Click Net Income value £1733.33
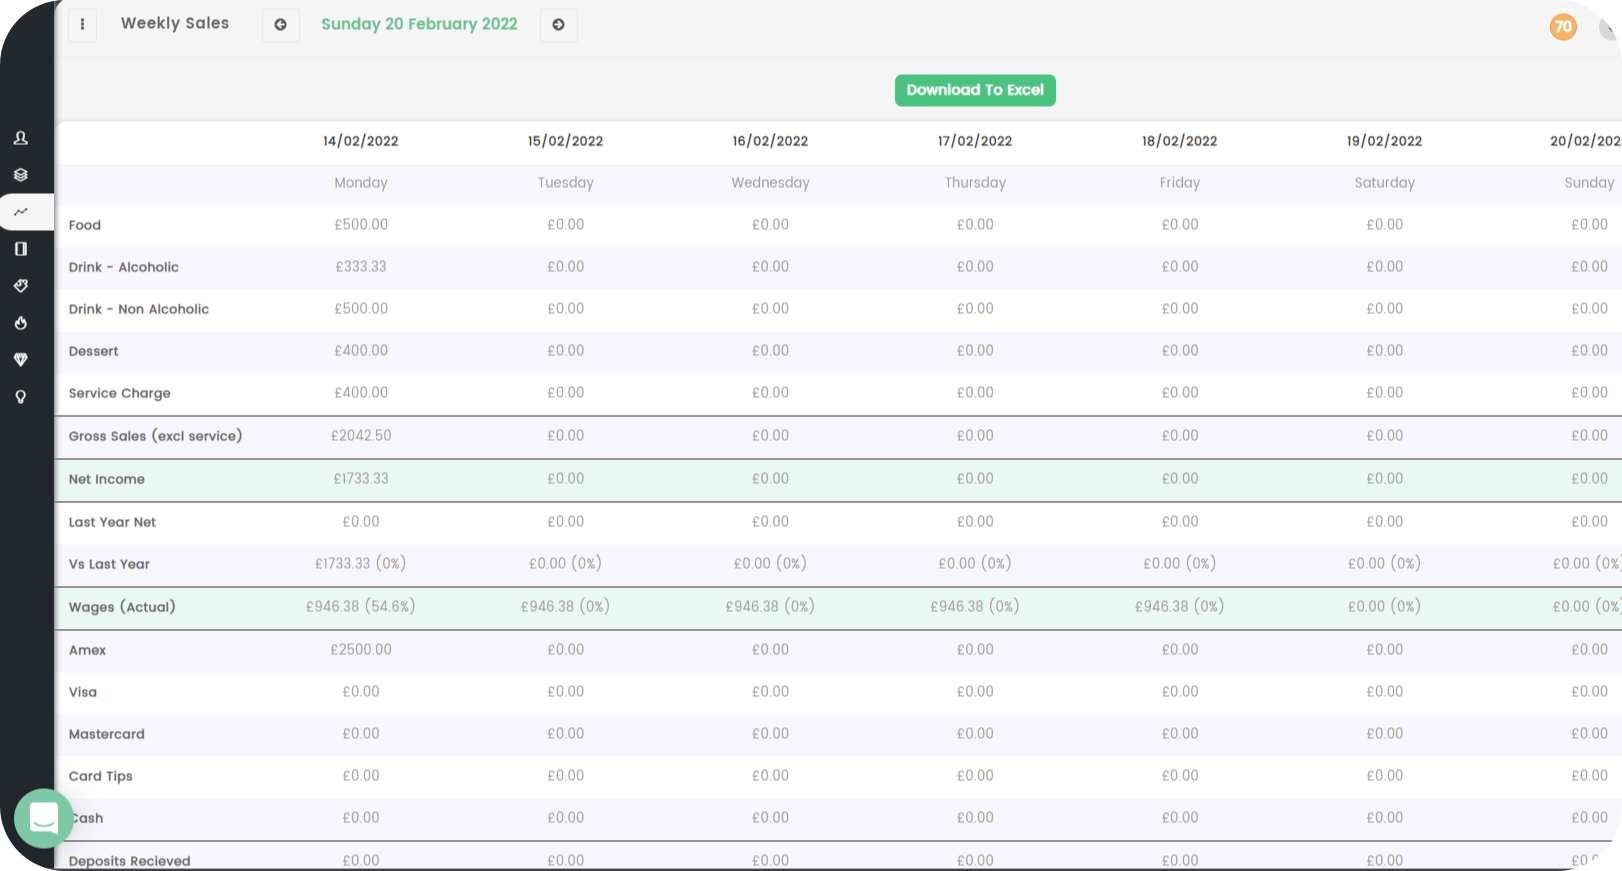This screenshot has width=1622, height=871. click(361, 479)
